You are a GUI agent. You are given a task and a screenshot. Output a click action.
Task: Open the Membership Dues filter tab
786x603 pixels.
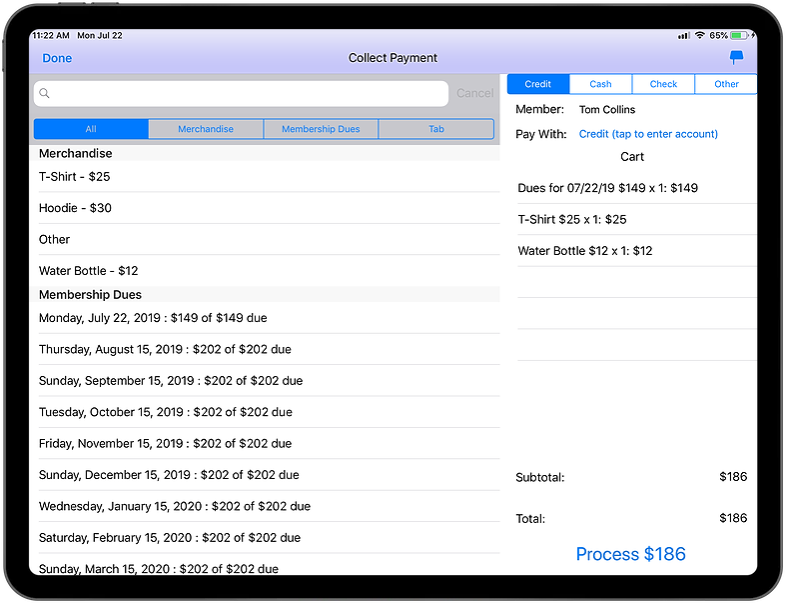click(321, 129)
